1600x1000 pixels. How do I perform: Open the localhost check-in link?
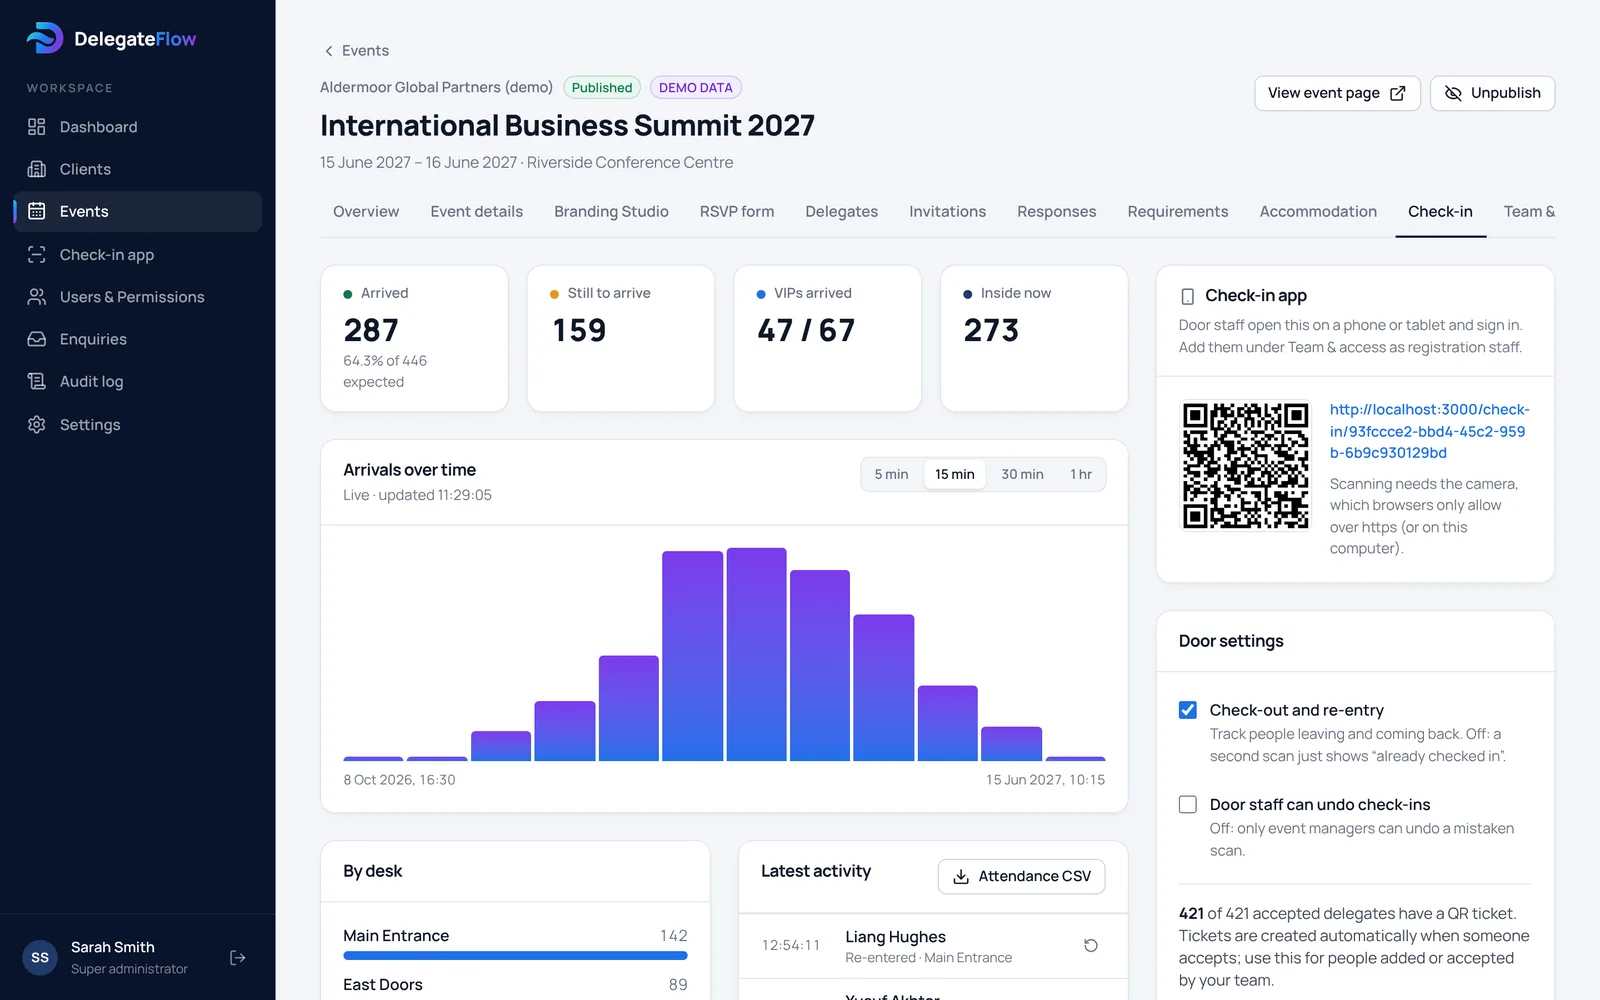click(x=1429, y=431)
